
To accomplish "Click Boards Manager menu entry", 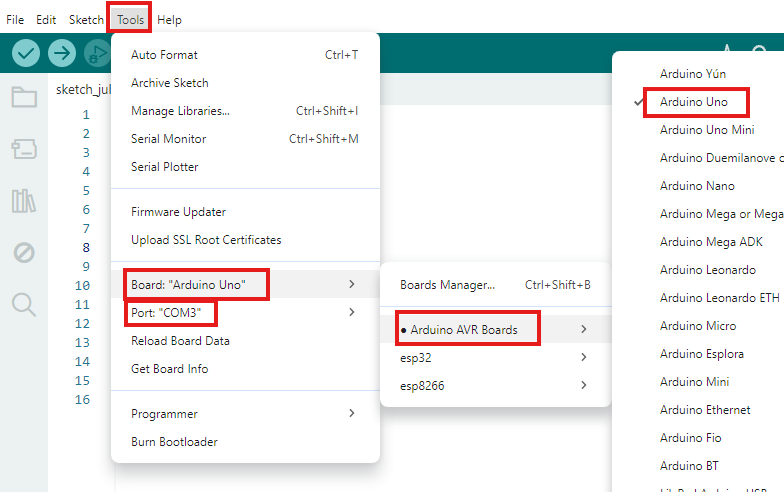I will 447,285.
